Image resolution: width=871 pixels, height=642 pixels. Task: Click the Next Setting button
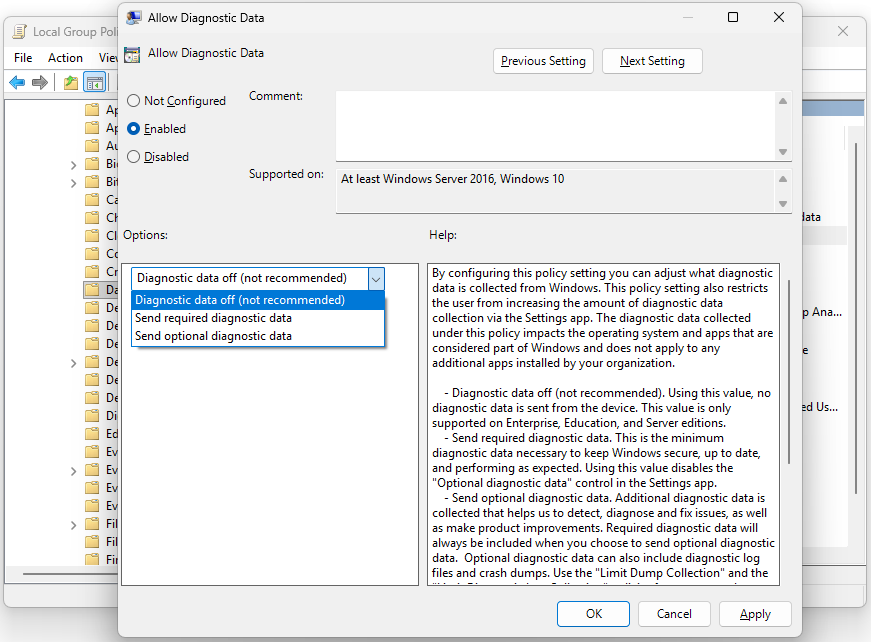click(x=651, y=61)
